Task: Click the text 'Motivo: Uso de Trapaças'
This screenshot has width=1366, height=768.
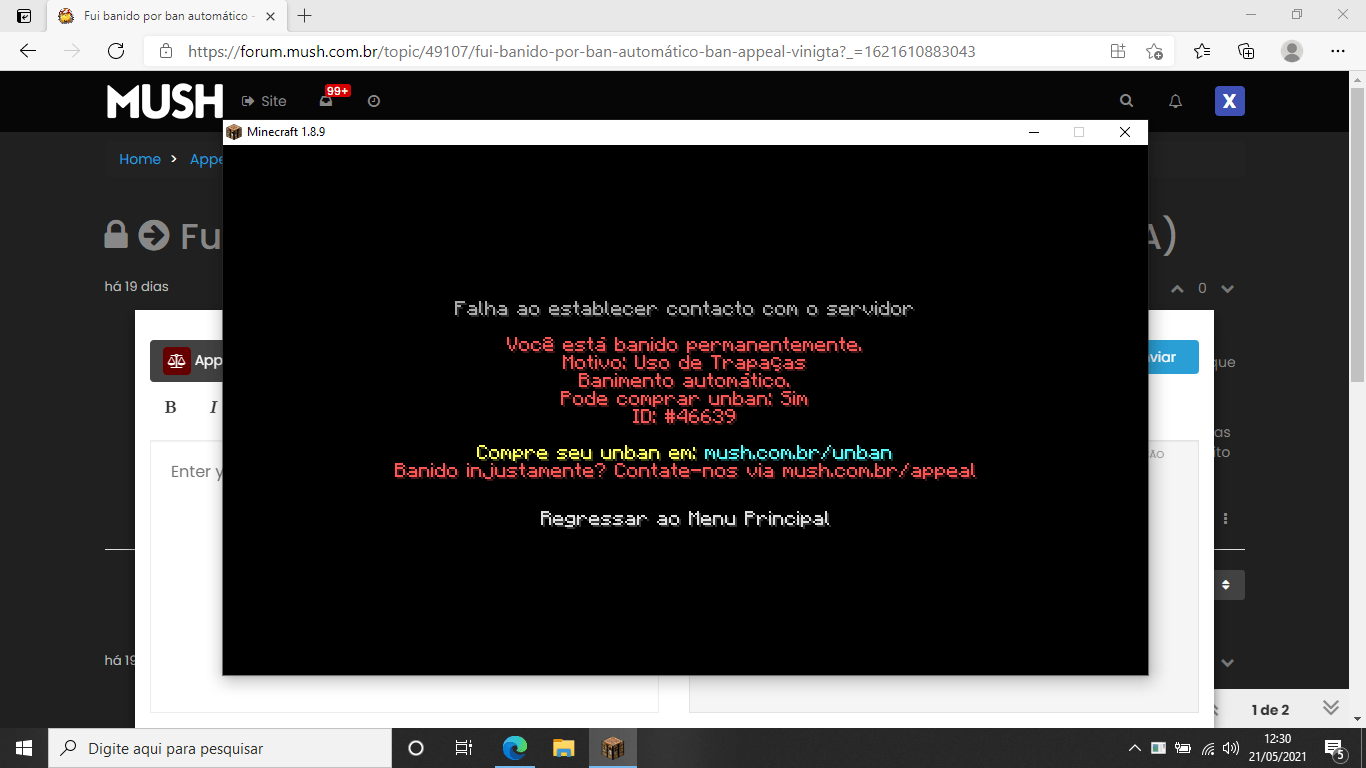Action: tap(684, 363)
